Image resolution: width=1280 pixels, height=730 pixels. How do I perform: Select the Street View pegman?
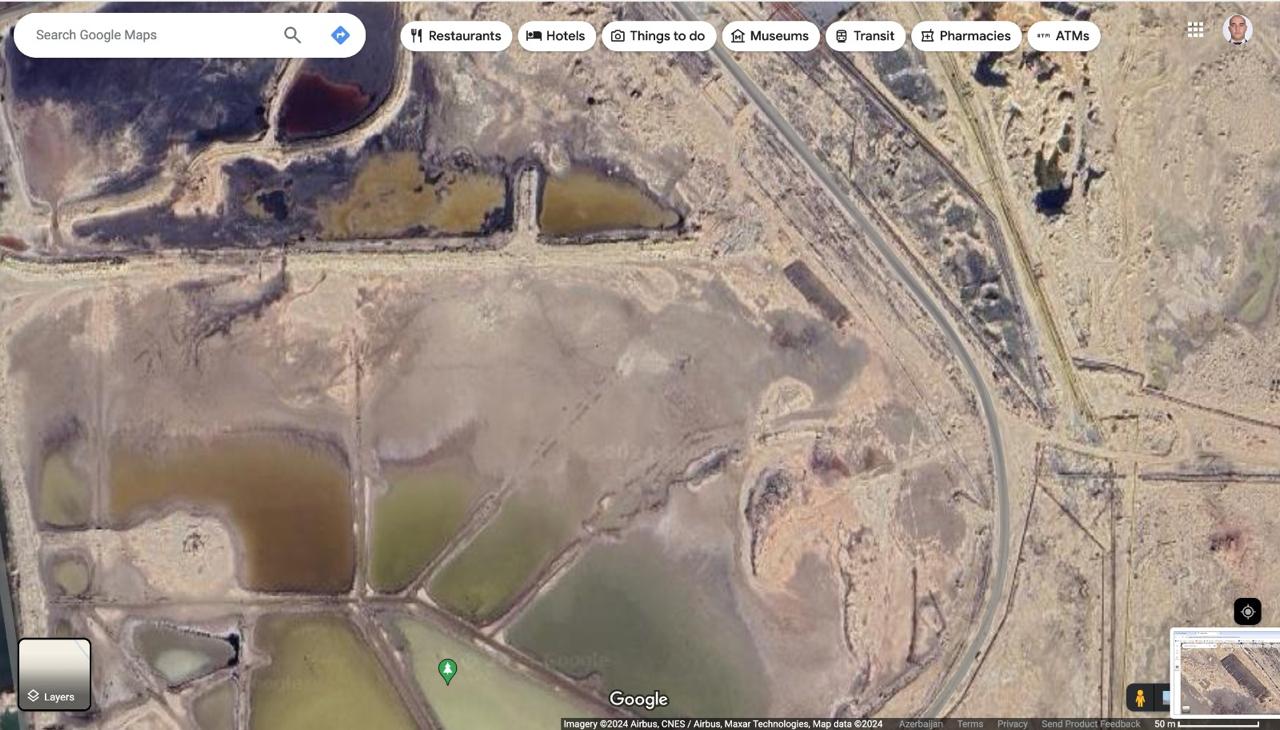[x=1139, y=697]
